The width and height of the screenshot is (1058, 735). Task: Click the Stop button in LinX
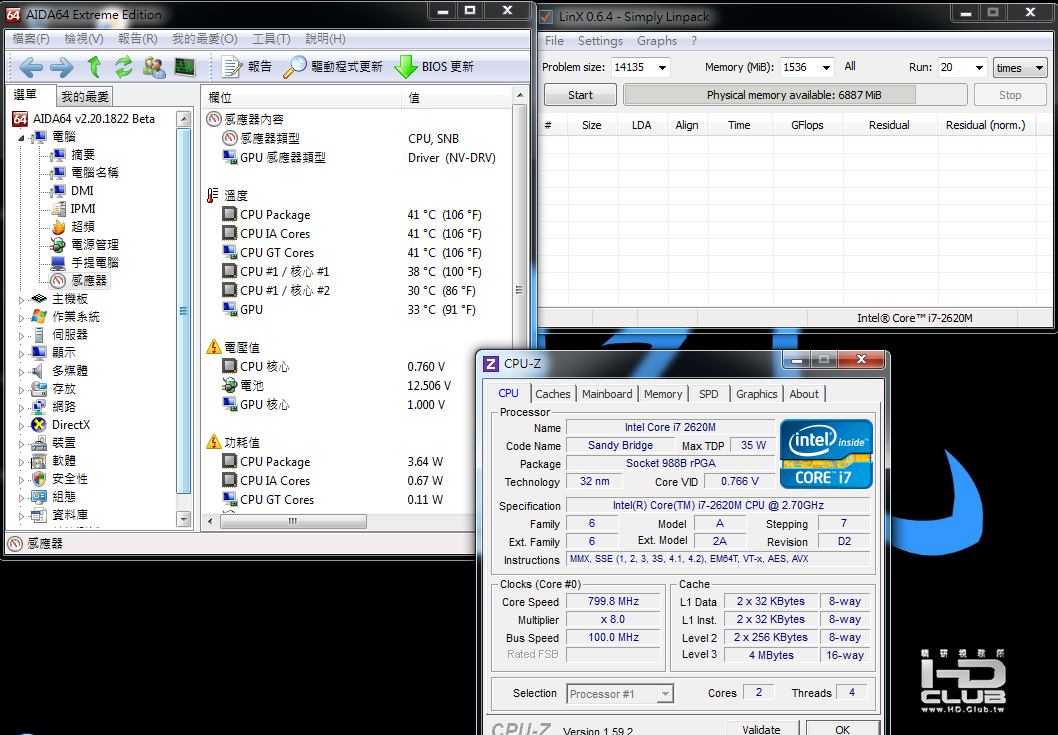(1010, 95)
